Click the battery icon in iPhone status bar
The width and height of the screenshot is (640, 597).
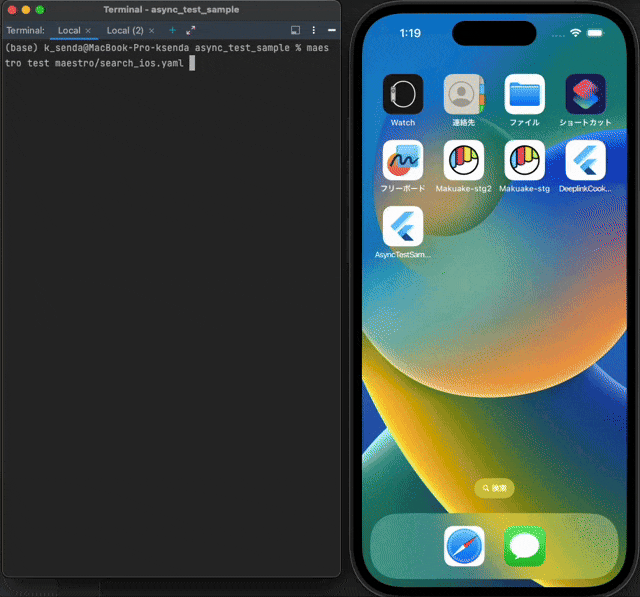pyautogui.click(x=594, y=33)
